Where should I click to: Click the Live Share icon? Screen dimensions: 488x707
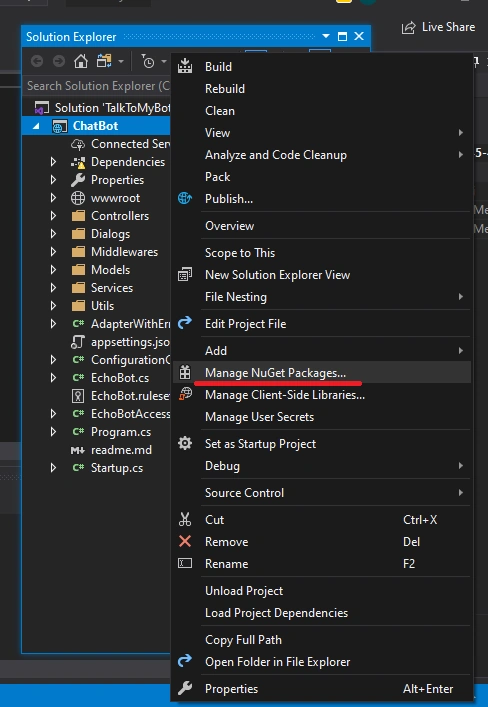(408, 28)
